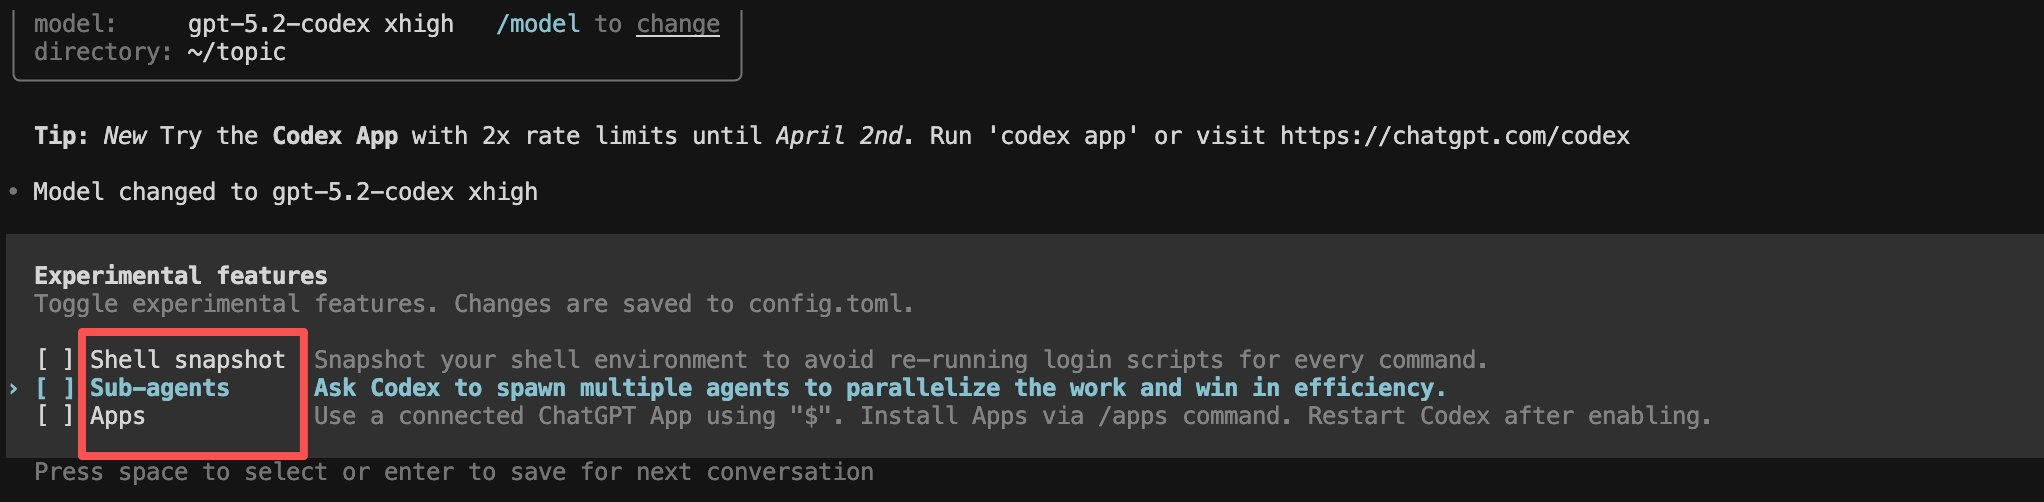The width and height of the screenshot is (2044, 502).
Task: Click the /model command text
Action: click(x=538, y=24)
